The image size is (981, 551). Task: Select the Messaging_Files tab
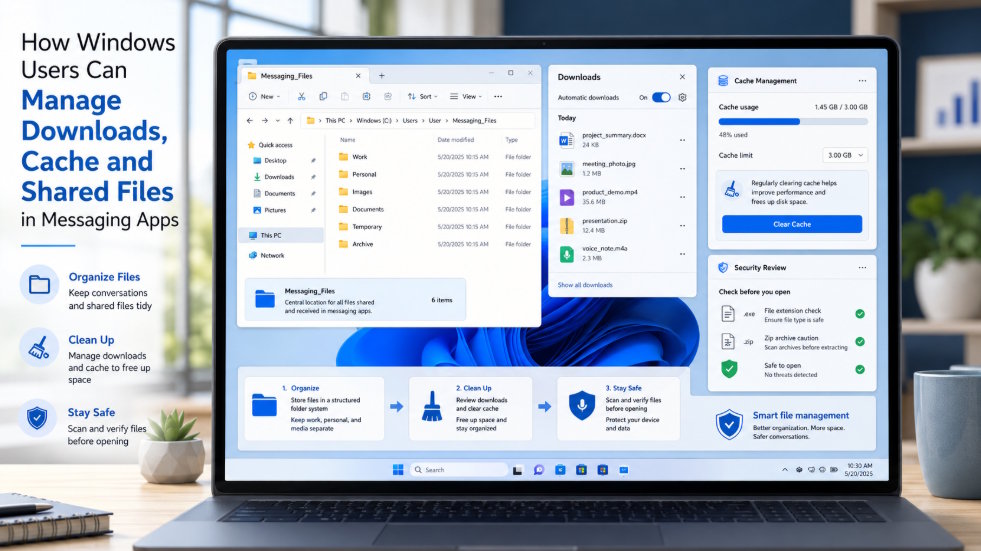pos(304,76)
